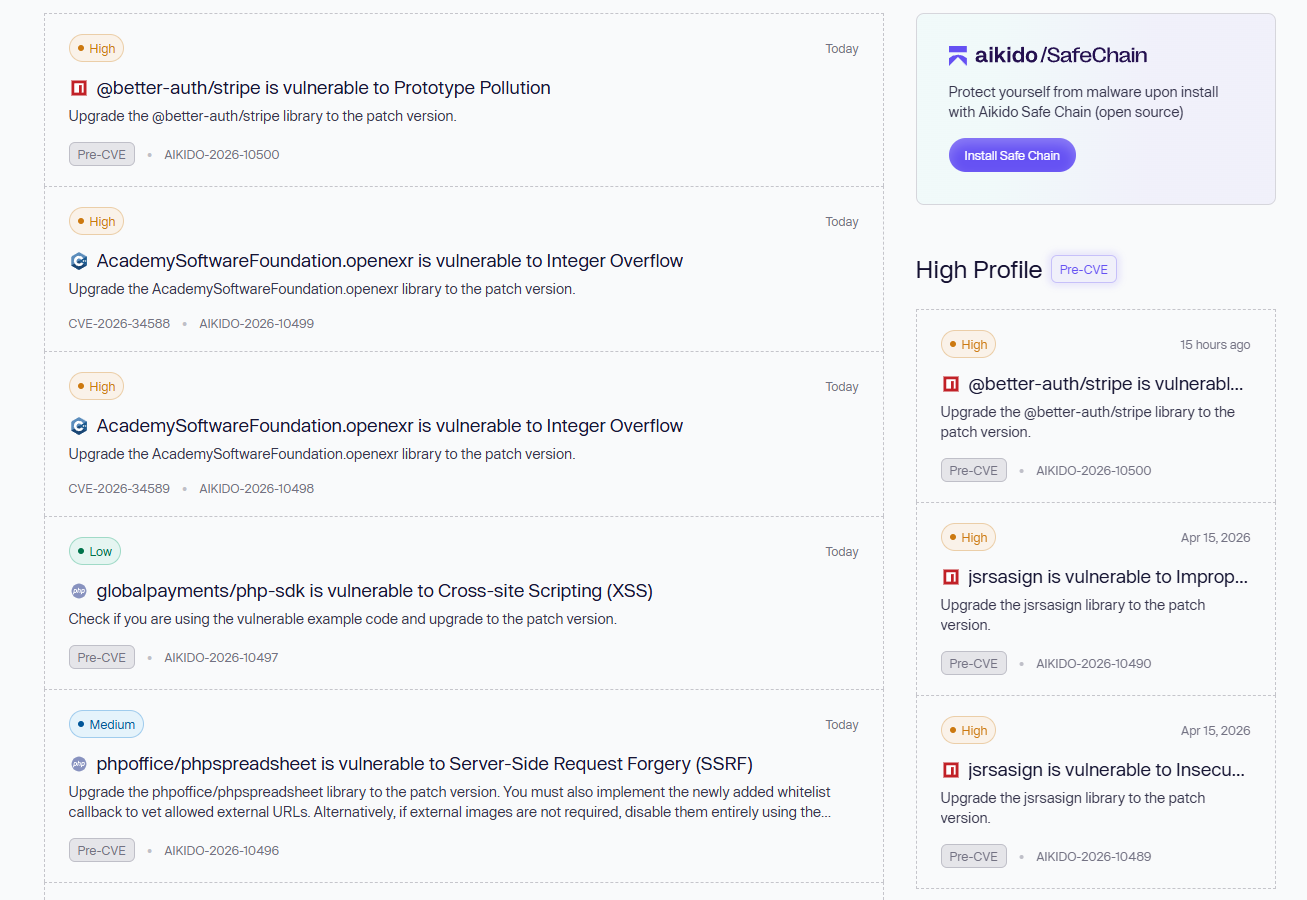Viewport: 1307px width, 900px height.
Task: Click the AIKIDO-2026-10490 identifier
Action: pos(1094,664)
